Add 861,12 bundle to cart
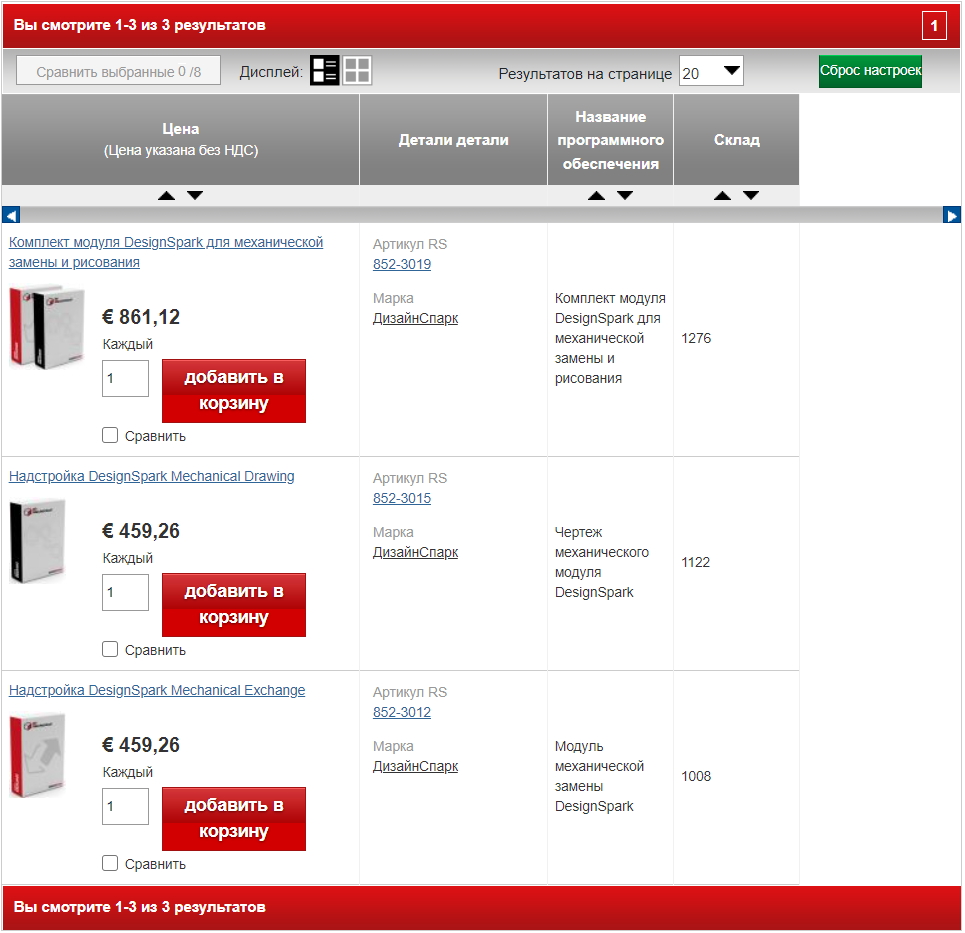 pos(234,391)
